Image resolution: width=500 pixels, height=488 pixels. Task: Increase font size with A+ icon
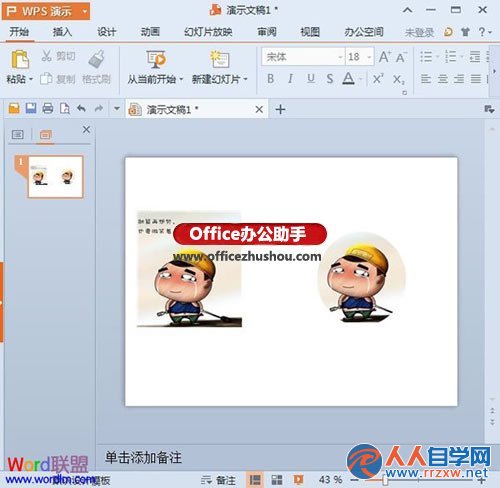pos(385,57)
